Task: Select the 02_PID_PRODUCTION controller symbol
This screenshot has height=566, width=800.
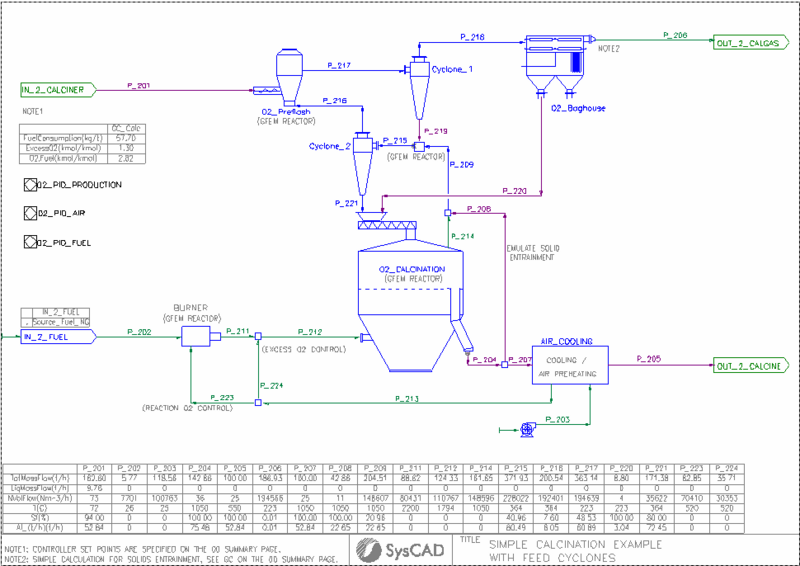Action: pos(30,185)
